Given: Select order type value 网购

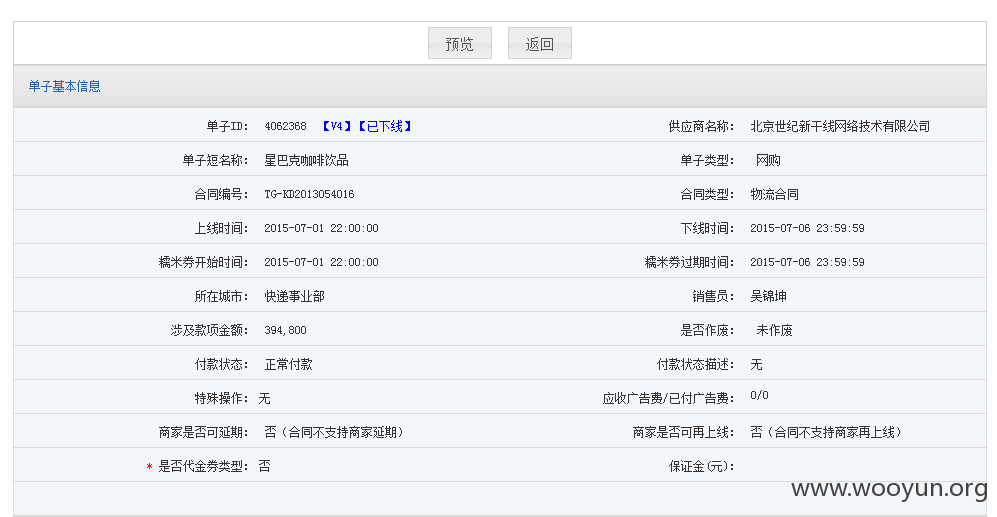Looking at the screenshot, I should pyautogui.click(x=768, y=160).
